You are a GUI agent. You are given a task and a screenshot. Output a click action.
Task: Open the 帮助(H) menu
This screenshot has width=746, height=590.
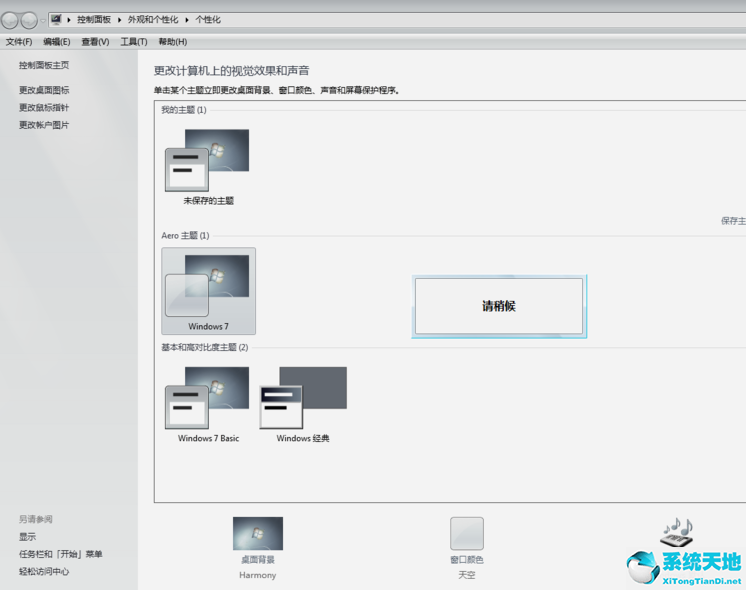coord(173,42)
